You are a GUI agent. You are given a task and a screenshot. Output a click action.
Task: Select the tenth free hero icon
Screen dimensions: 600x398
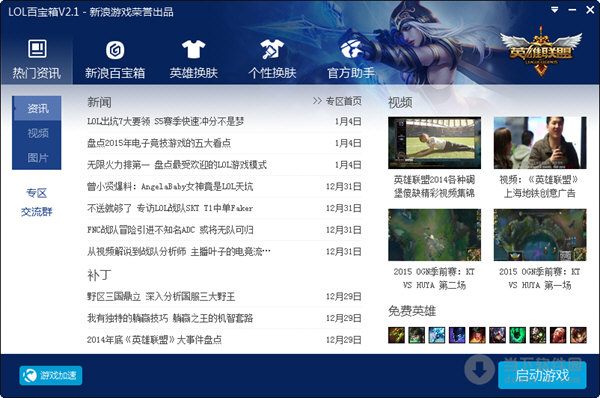coord(578,335)
